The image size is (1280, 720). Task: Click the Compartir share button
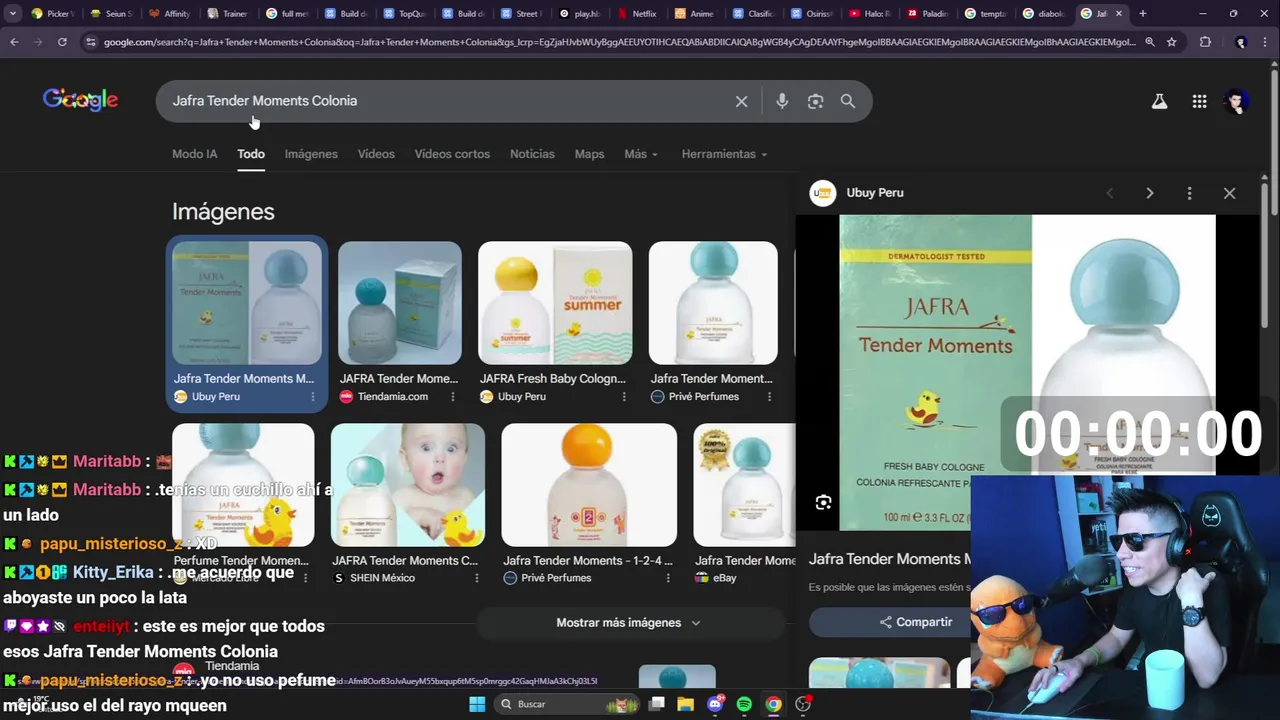(x=890, y=622)
